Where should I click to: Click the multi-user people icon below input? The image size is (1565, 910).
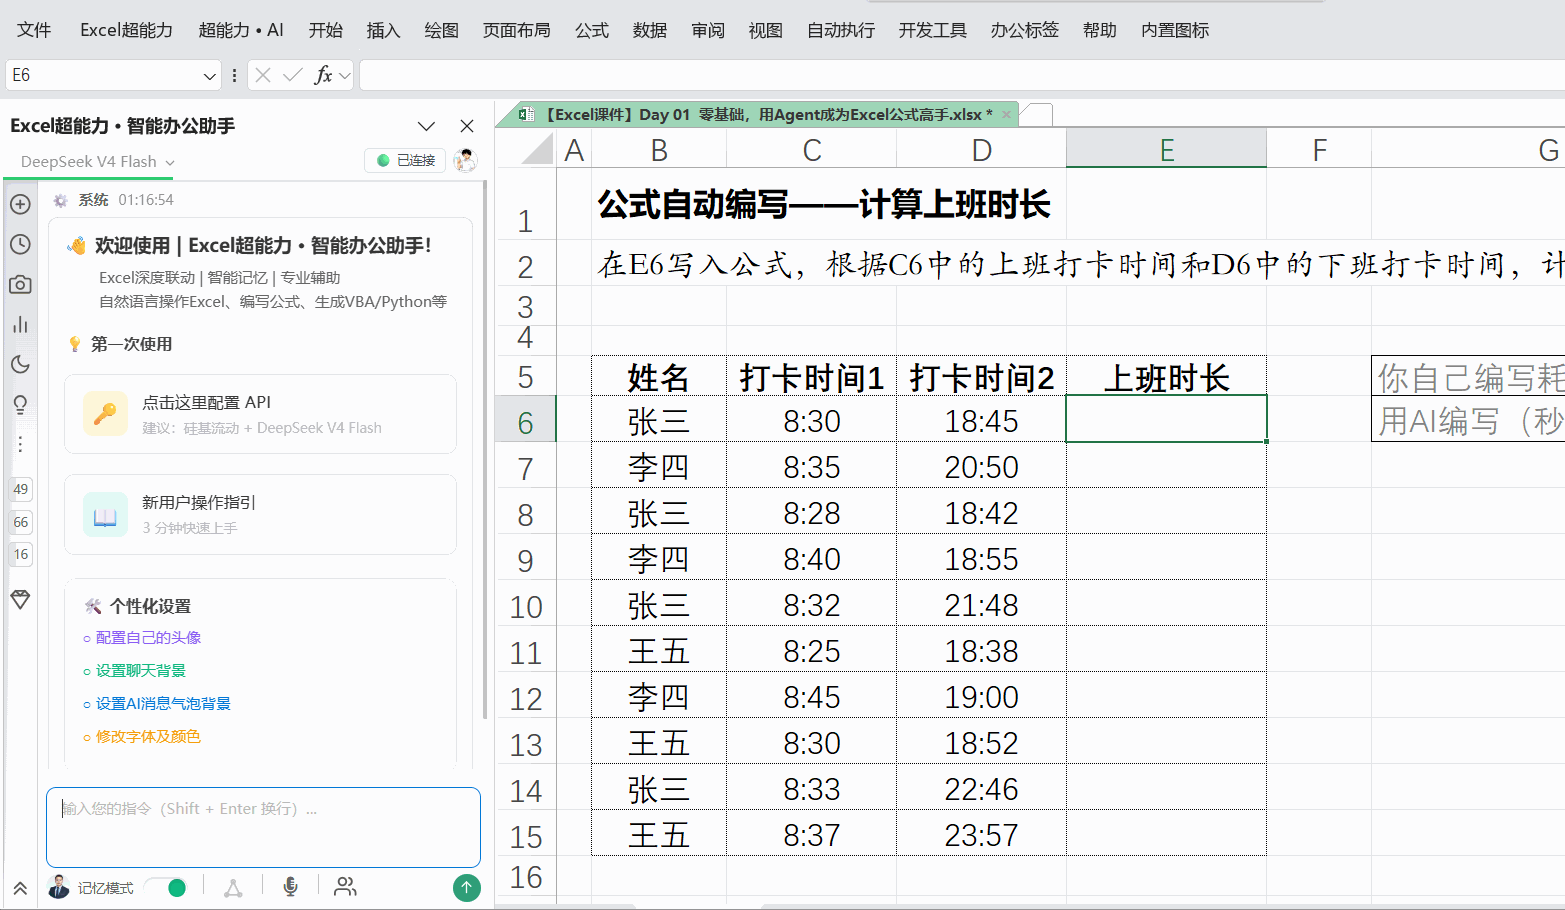click(345, 887)
